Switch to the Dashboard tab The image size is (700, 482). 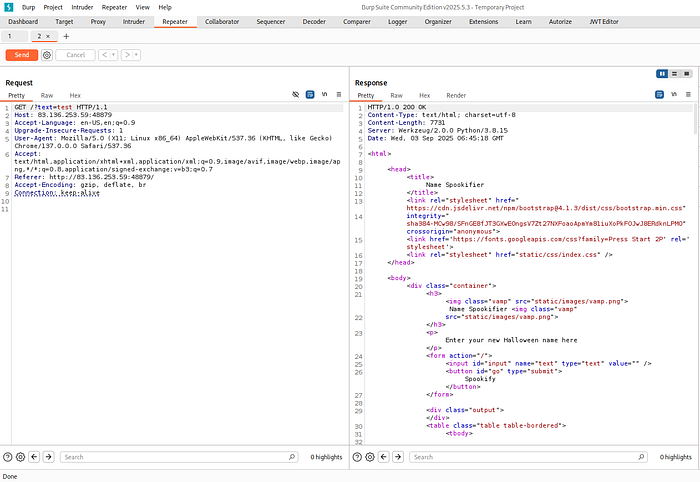coord(23,21)
